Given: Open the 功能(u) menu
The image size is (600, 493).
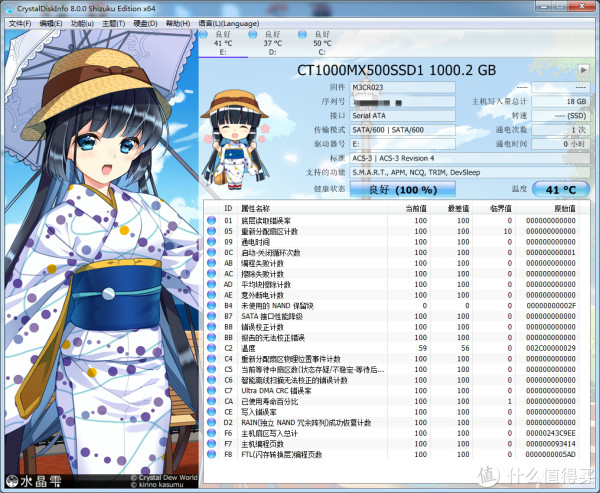Looking at the screenshot, I should click(82, 23).
